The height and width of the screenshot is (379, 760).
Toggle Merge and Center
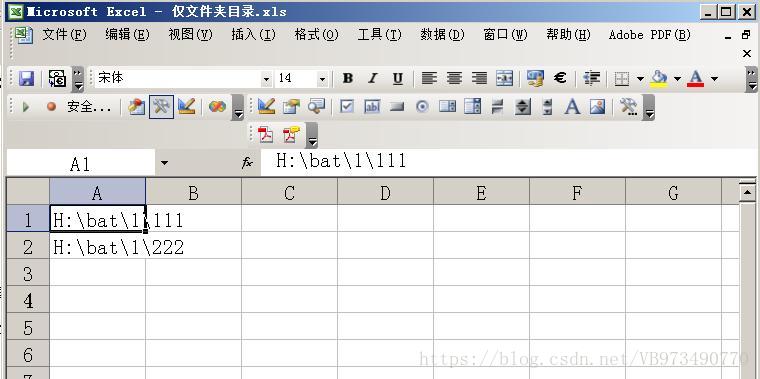[x=504, y=78]
